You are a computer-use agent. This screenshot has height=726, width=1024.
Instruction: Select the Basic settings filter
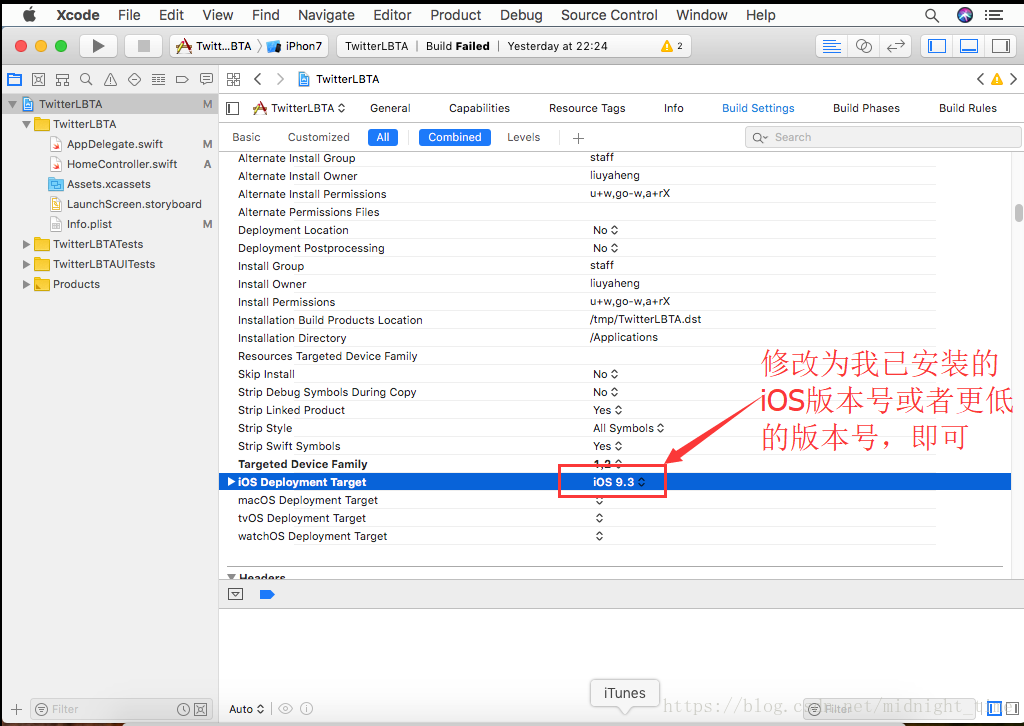[246, 137]
